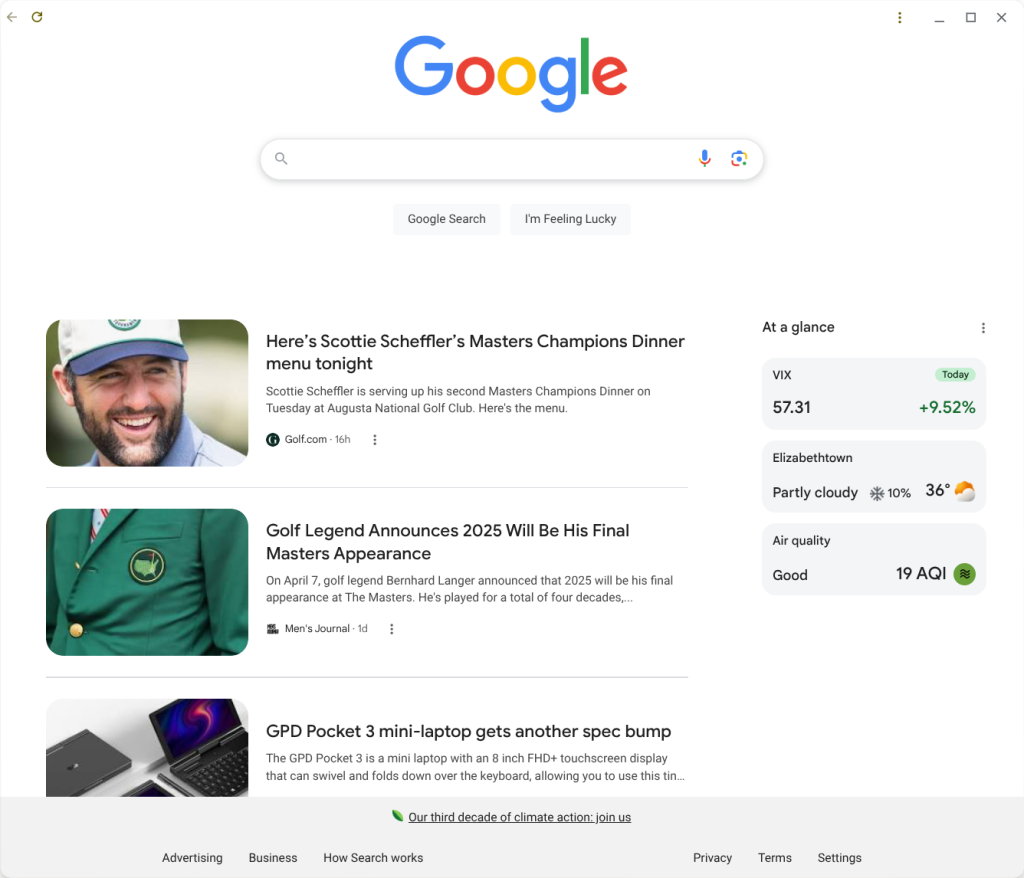The height and width of the screenshot is (878, 1024).
Task: Start voice search with microphone icon
Action: [x=704, y=159]
